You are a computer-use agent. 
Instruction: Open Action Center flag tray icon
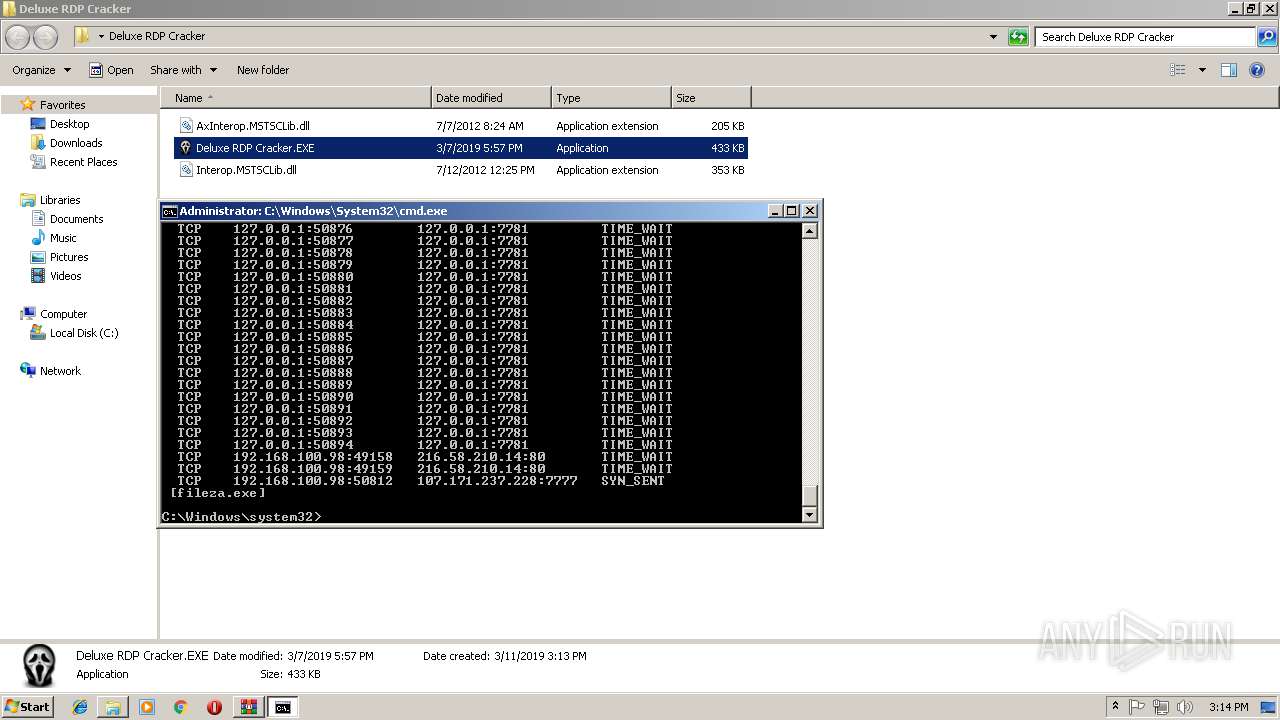[x=1137, y=707]
